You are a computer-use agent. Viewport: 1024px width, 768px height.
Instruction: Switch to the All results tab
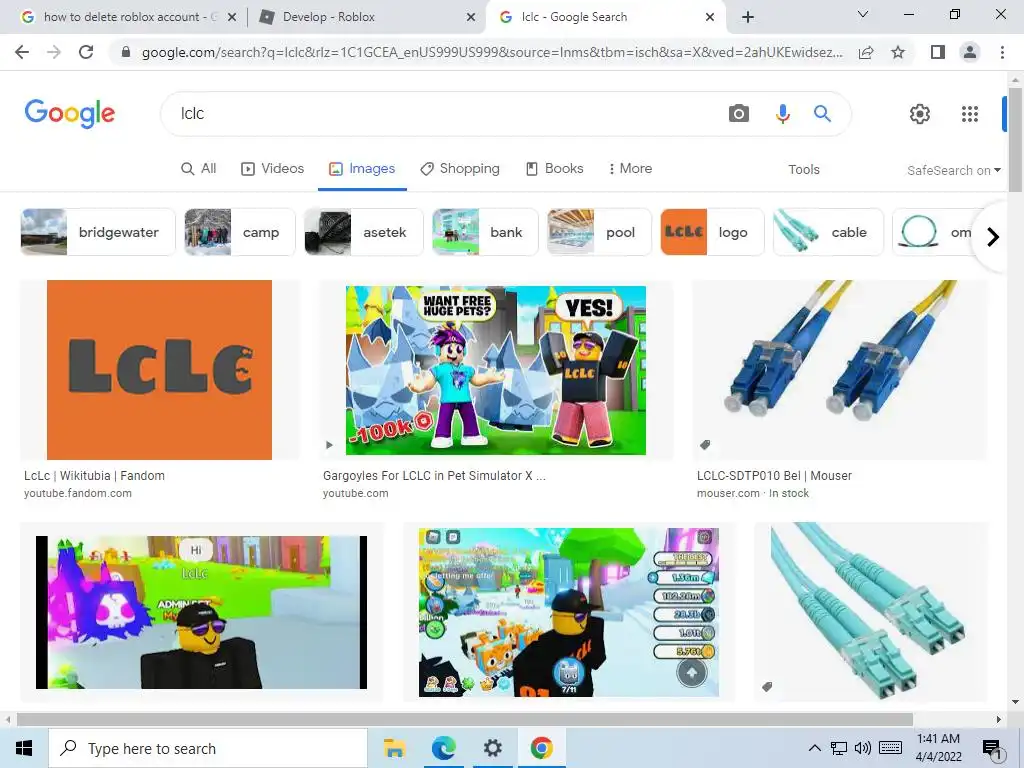pyautogui.click(x=199, y=168)
